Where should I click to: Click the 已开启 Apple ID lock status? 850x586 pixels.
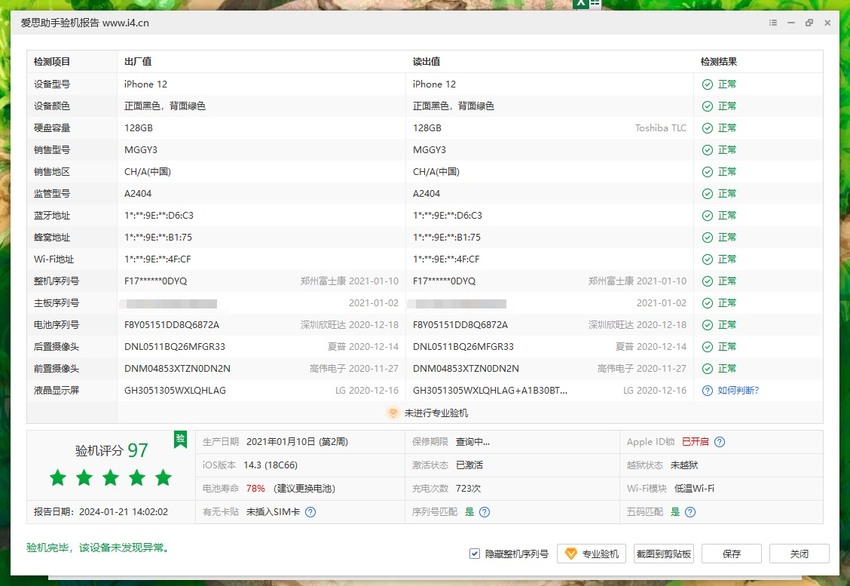[695, 442]
